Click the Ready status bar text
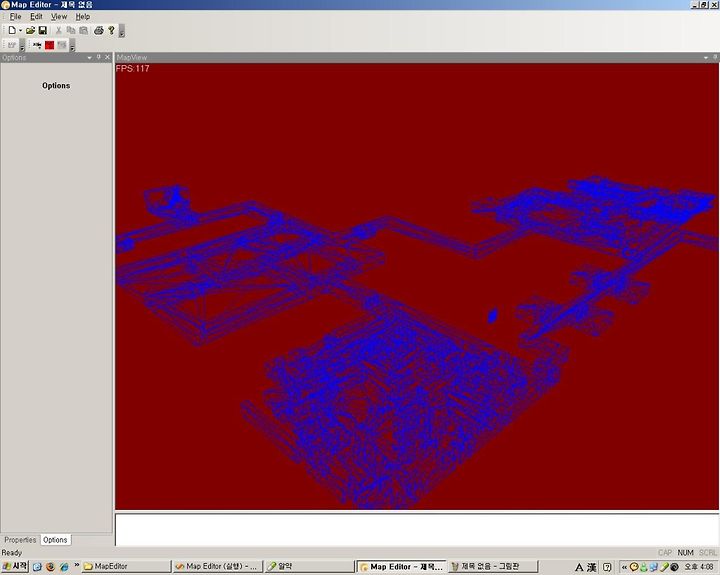This screenshot has width=720, height=575. click(12, 553)
